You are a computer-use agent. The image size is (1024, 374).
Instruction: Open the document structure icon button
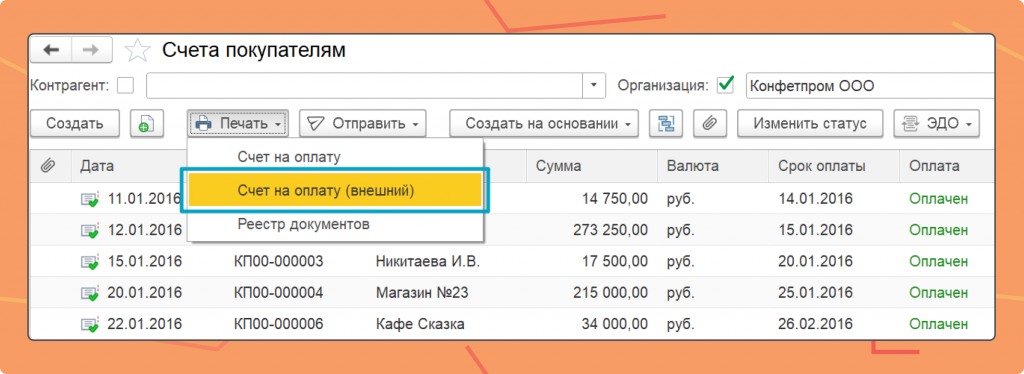tap(666, 123)
